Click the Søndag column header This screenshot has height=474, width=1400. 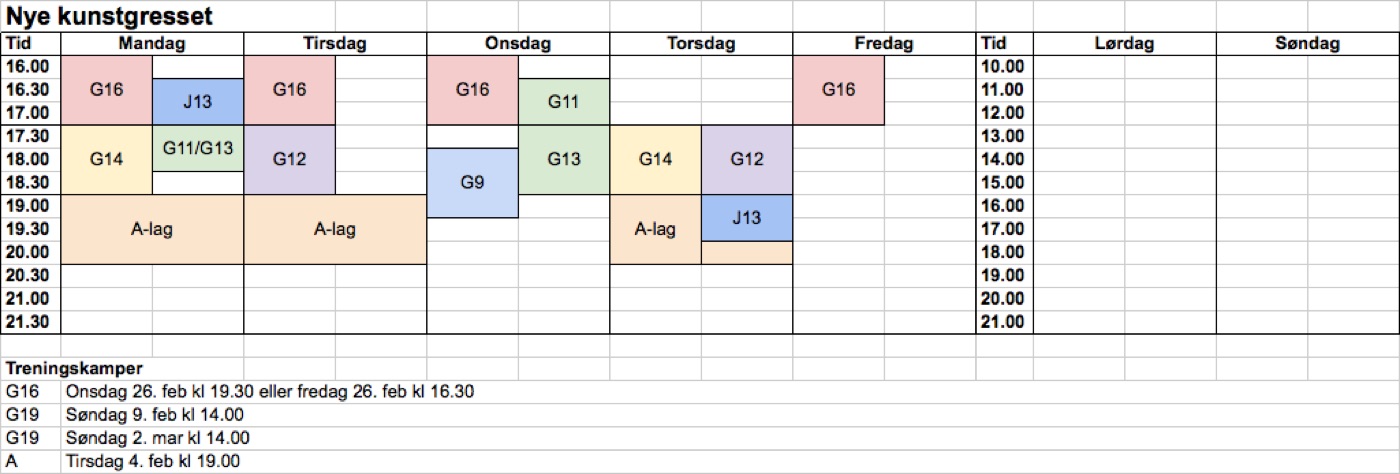click(x=1307, y=44)
